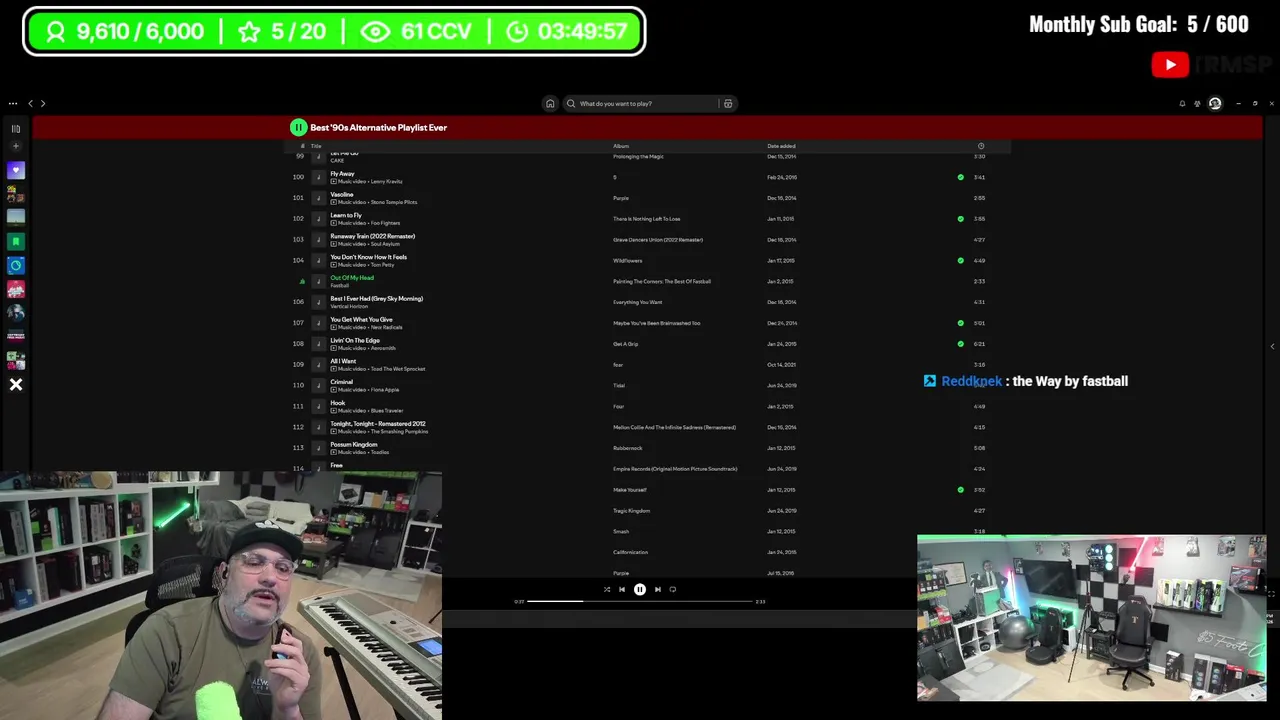1280x720 pixels.
Task: Navigate forward with the right arrow
Action: point(42,103)
